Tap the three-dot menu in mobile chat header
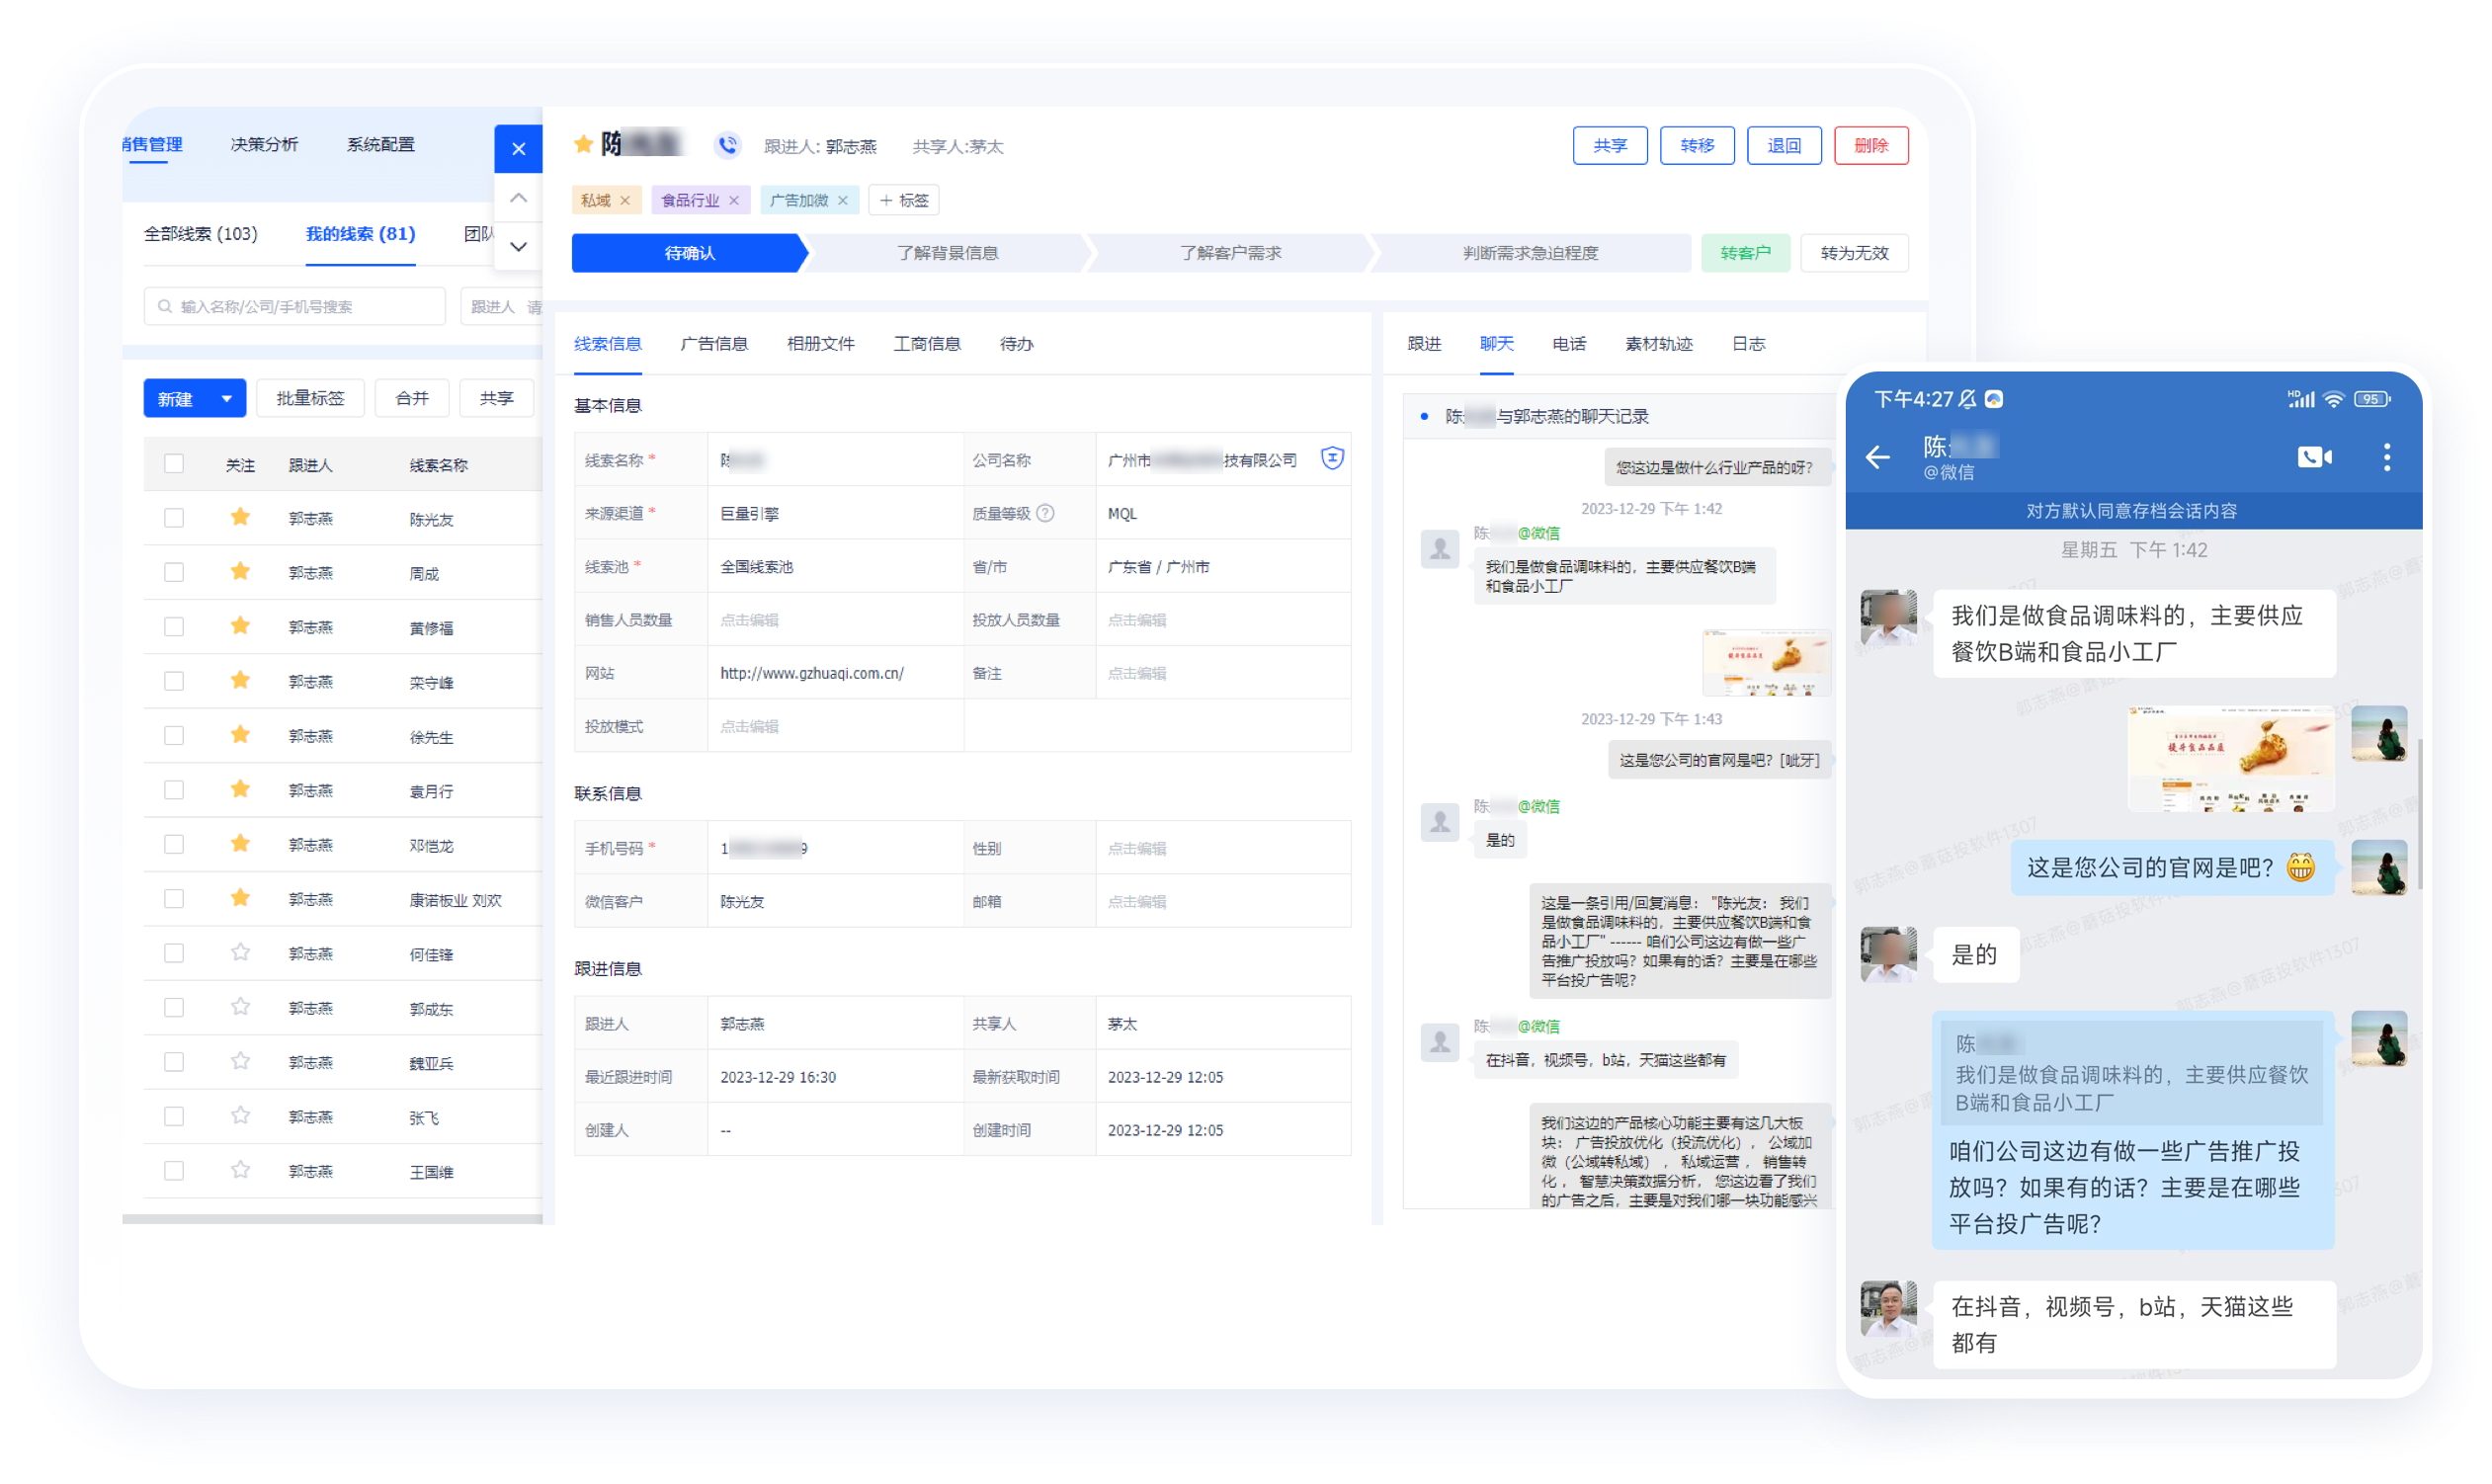The image size is (2492, 1484). coord(2387,457)
